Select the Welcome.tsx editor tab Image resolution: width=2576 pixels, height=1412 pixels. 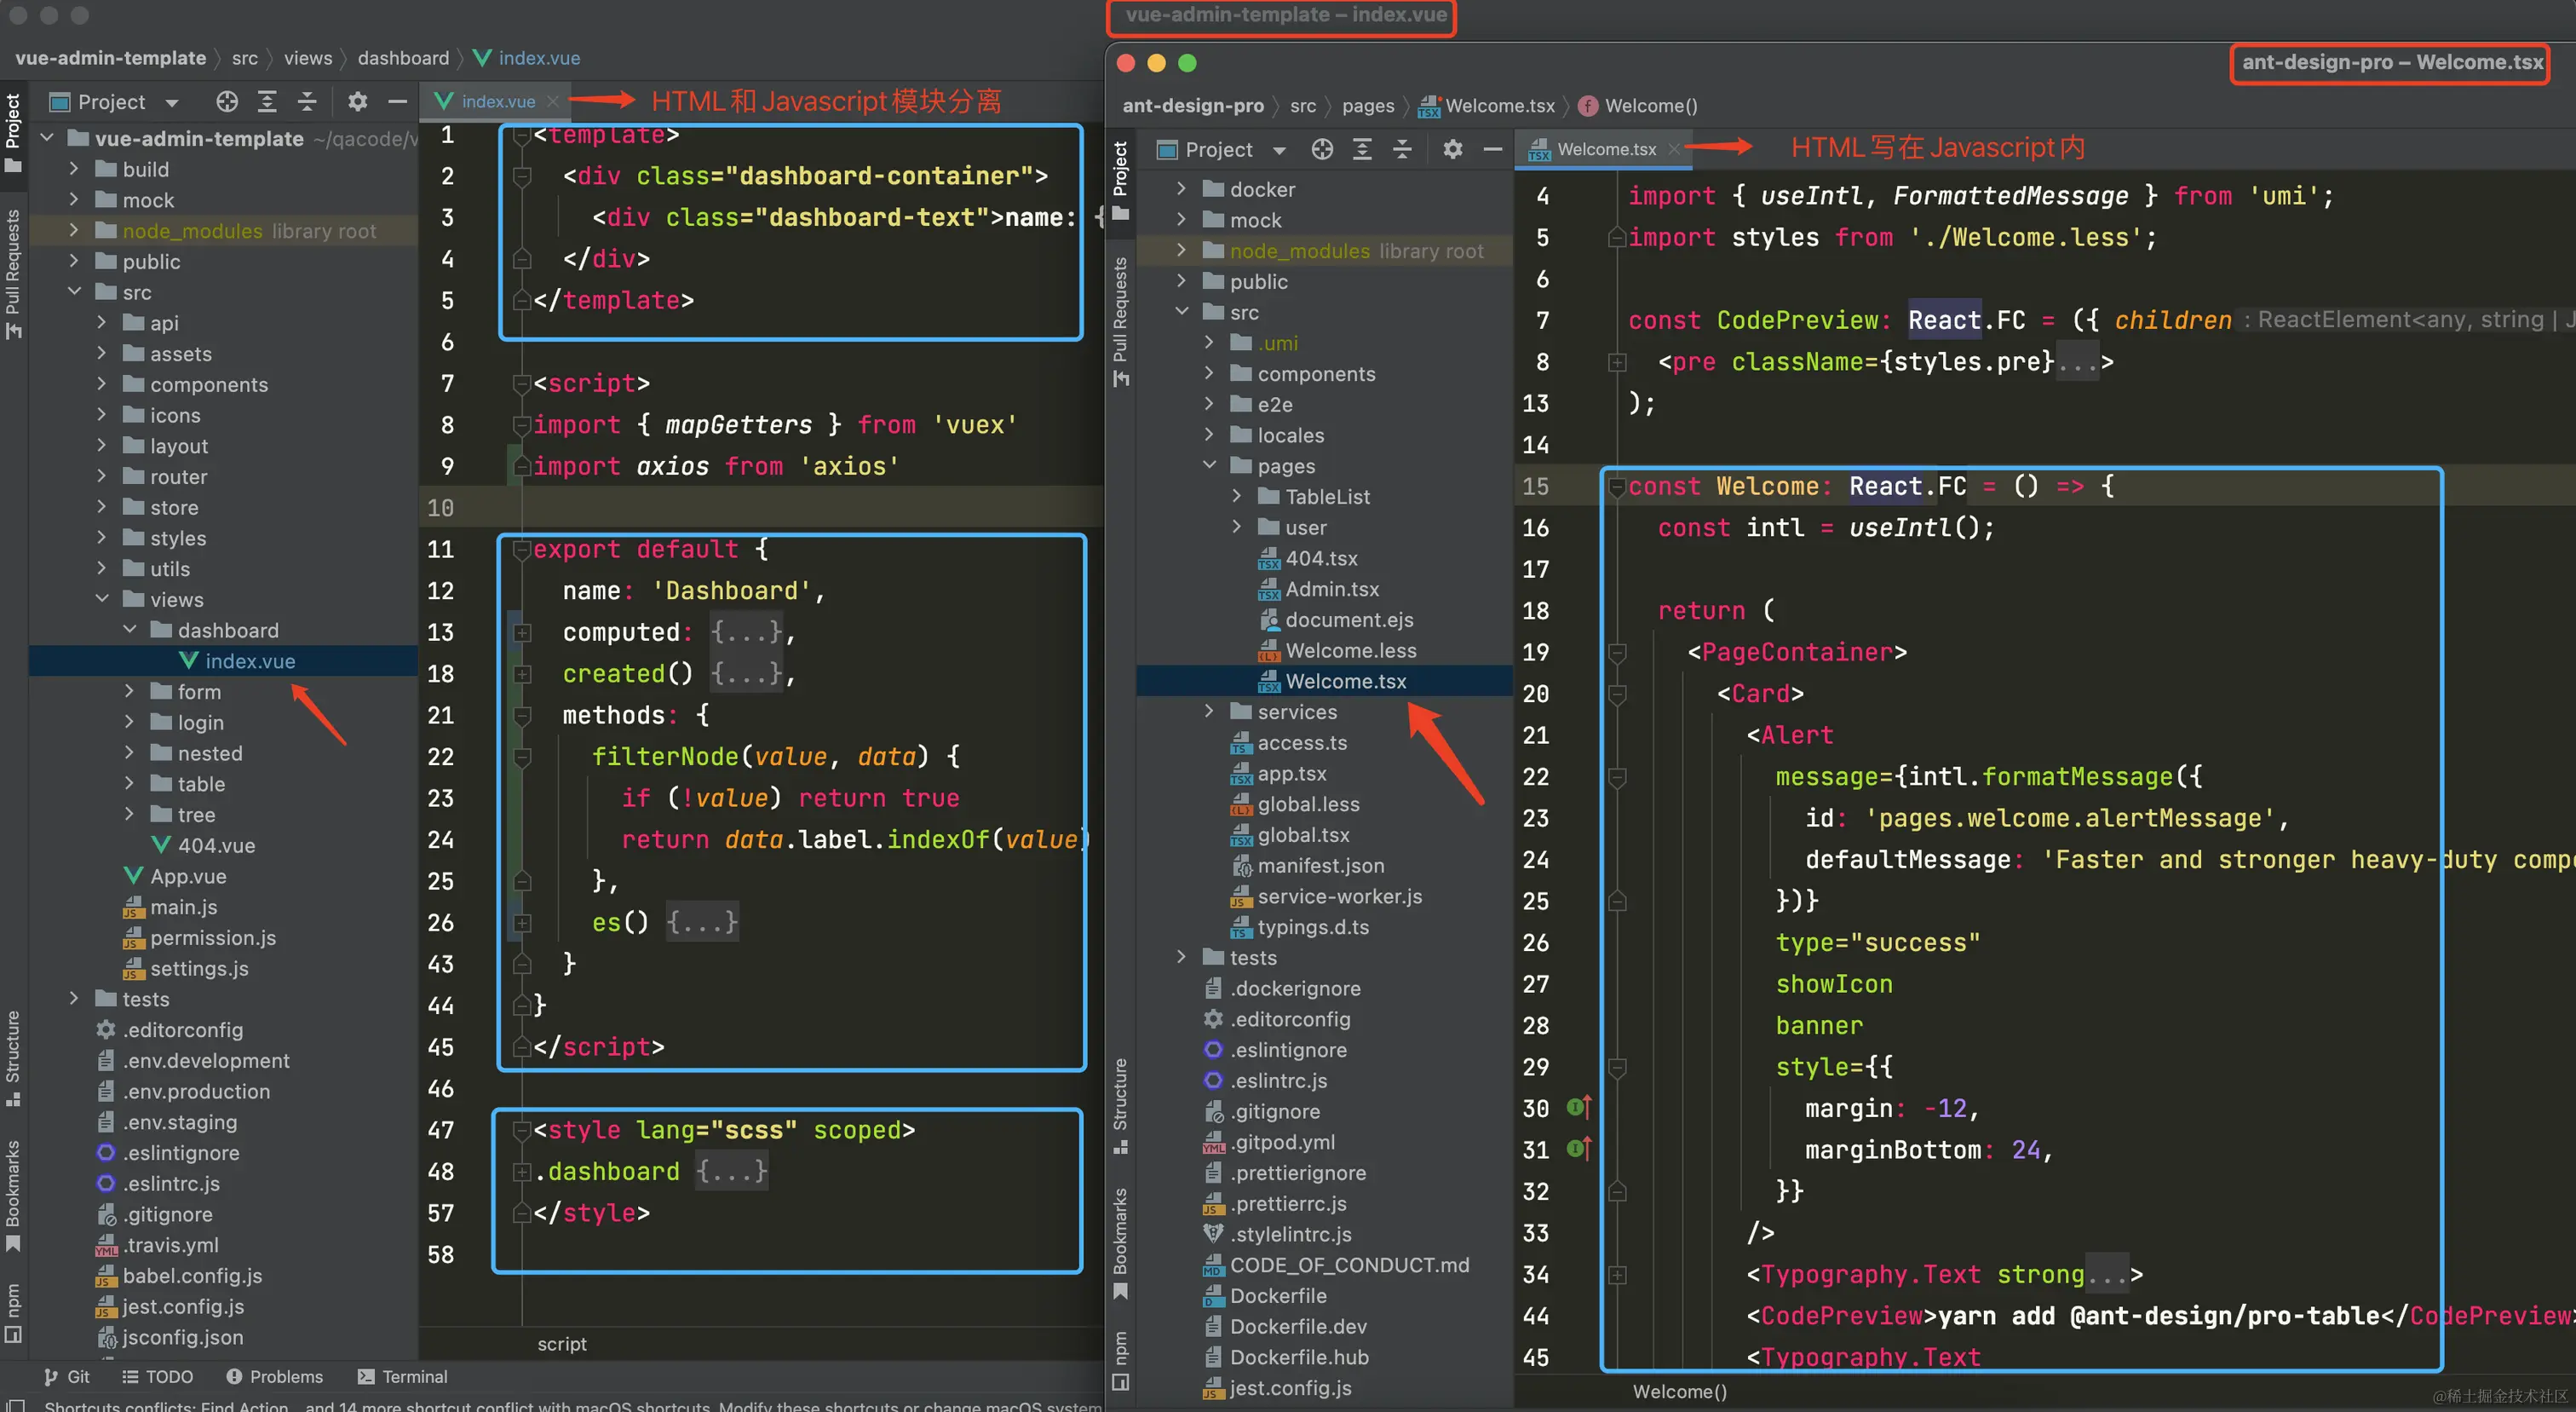(x=1605, y=149)
